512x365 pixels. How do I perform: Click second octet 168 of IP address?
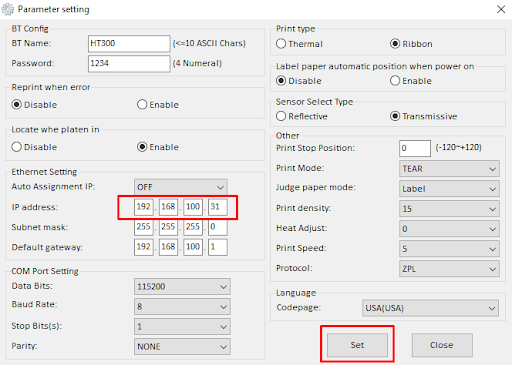pos(168,207)
